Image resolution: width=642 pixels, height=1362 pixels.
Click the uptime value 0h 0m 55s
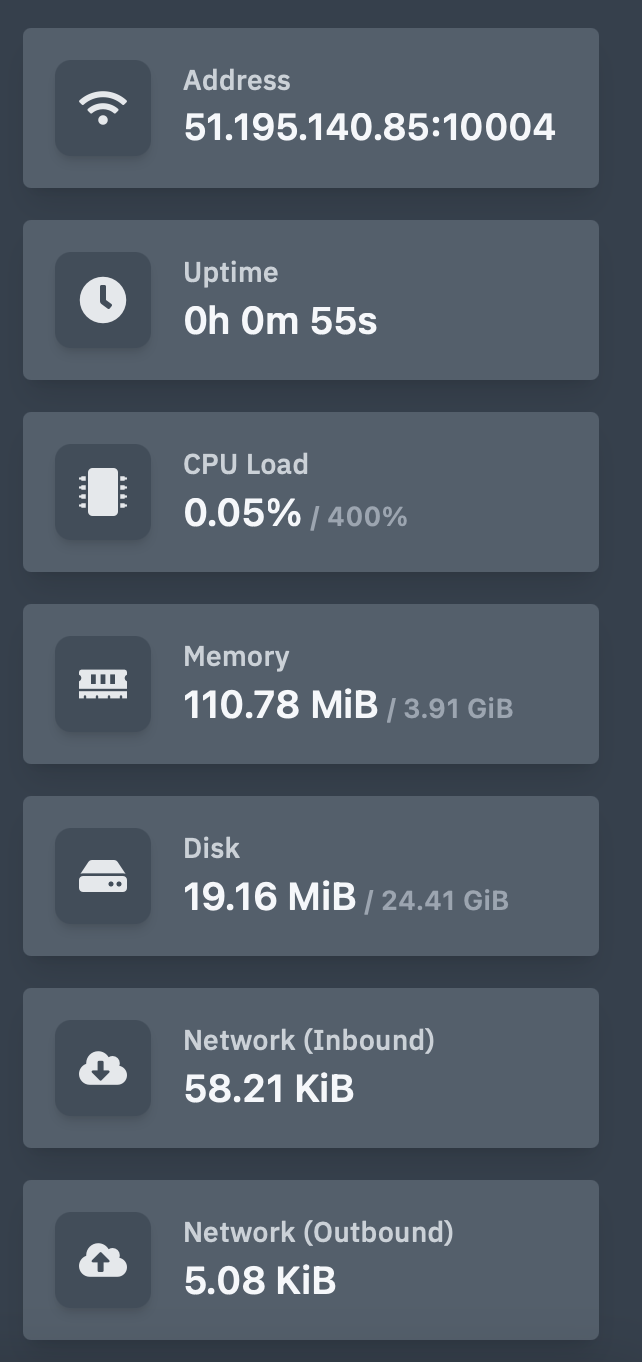pos(280,320)
